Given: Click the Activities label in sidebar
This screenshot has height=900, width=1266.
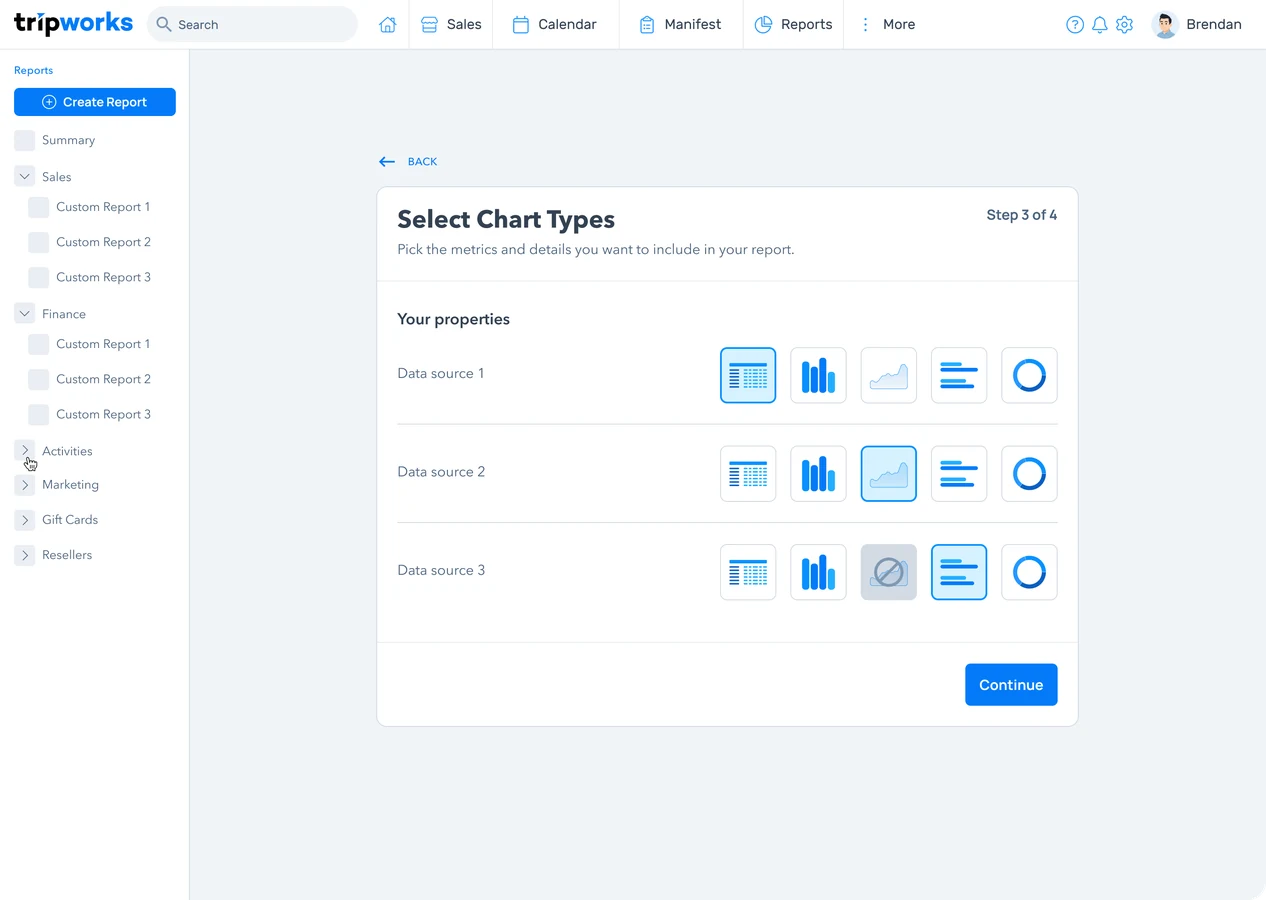Looking at the screenshot, I should tap(67, 451).
